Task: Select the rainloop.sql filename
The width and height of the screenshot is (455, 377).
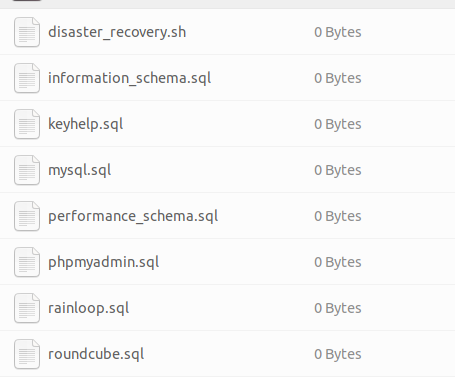Action: point(89,308)
